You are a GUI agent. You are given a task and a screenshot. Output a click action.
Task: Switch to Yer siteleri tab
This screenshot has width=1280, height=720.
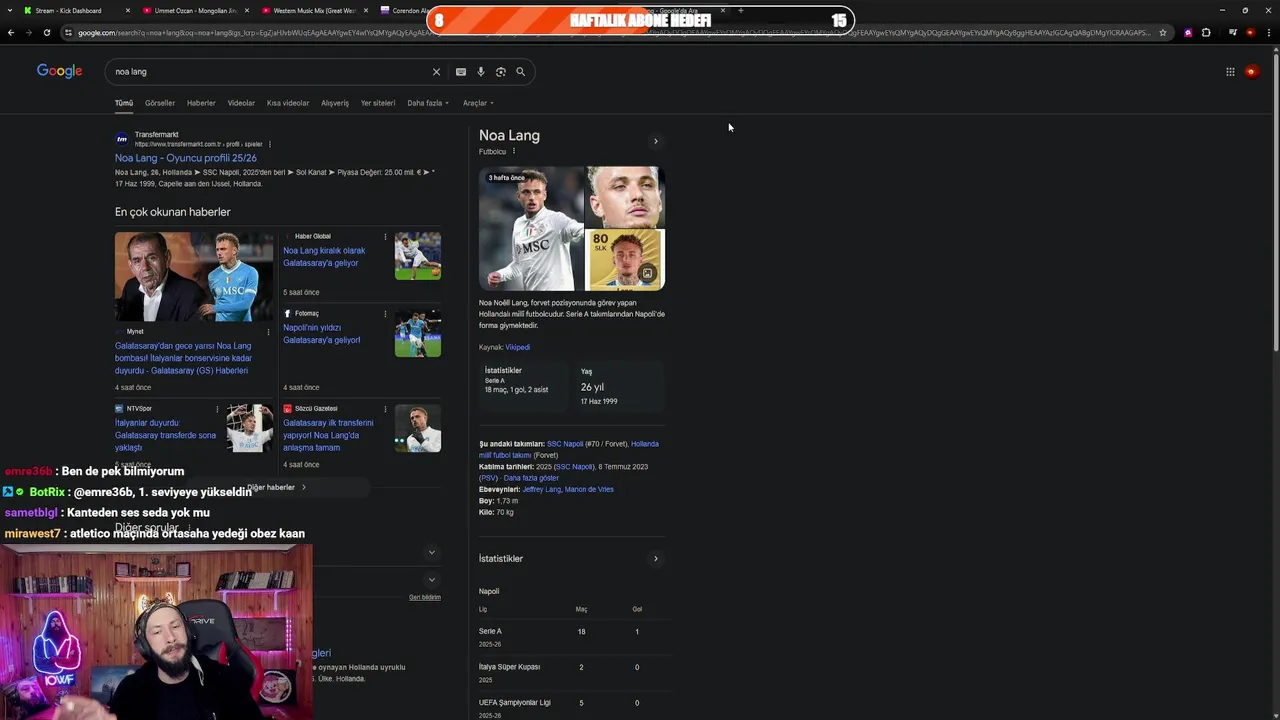tap(378, 103)
